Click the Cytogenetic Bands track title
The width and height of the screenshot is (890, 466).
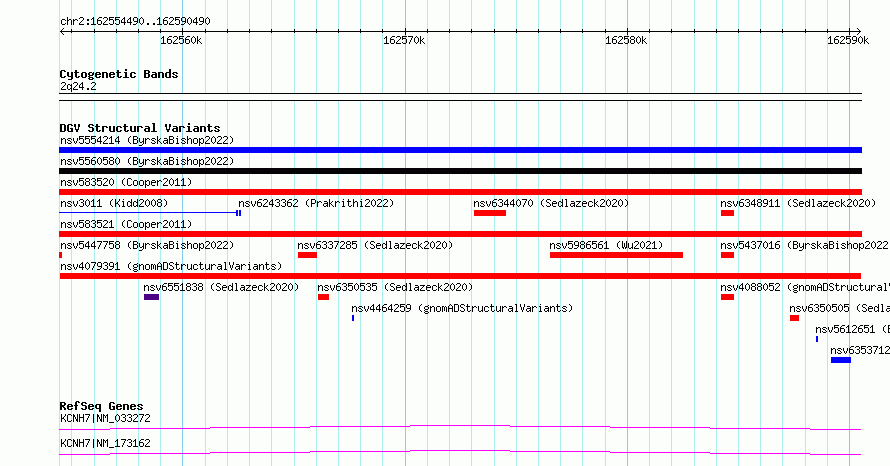pyautogui.click(x=119, y=74)
